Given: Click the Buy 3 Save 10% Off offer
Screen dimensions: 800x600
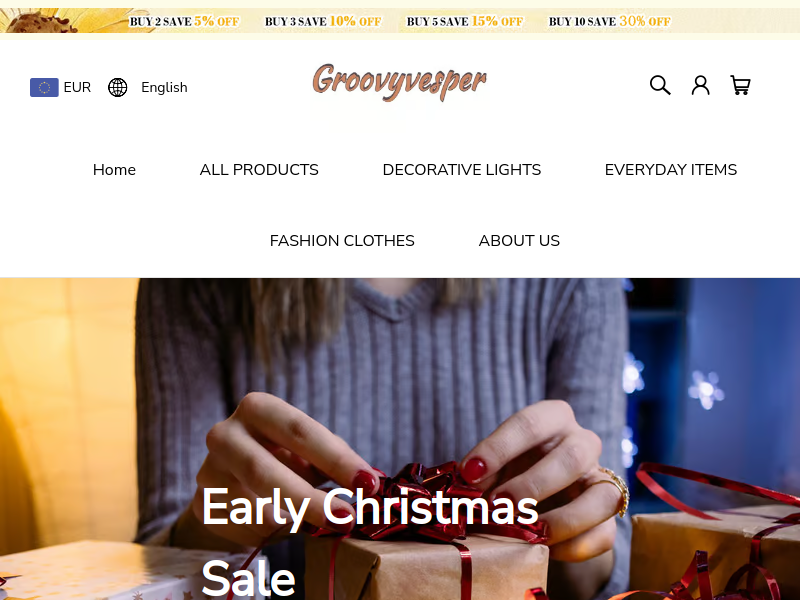Looking at the screenshot, I should pyautogui.click(x=323, y=21).
